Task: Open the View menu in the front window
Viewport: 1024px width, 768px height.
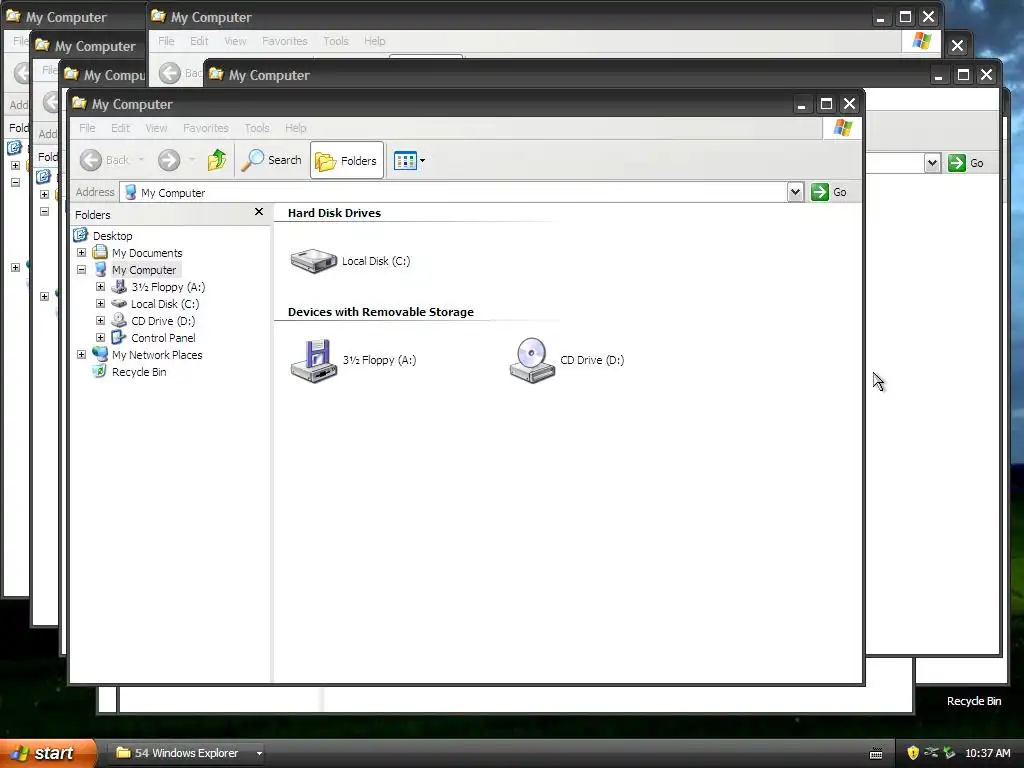Action: pos(156,128)
